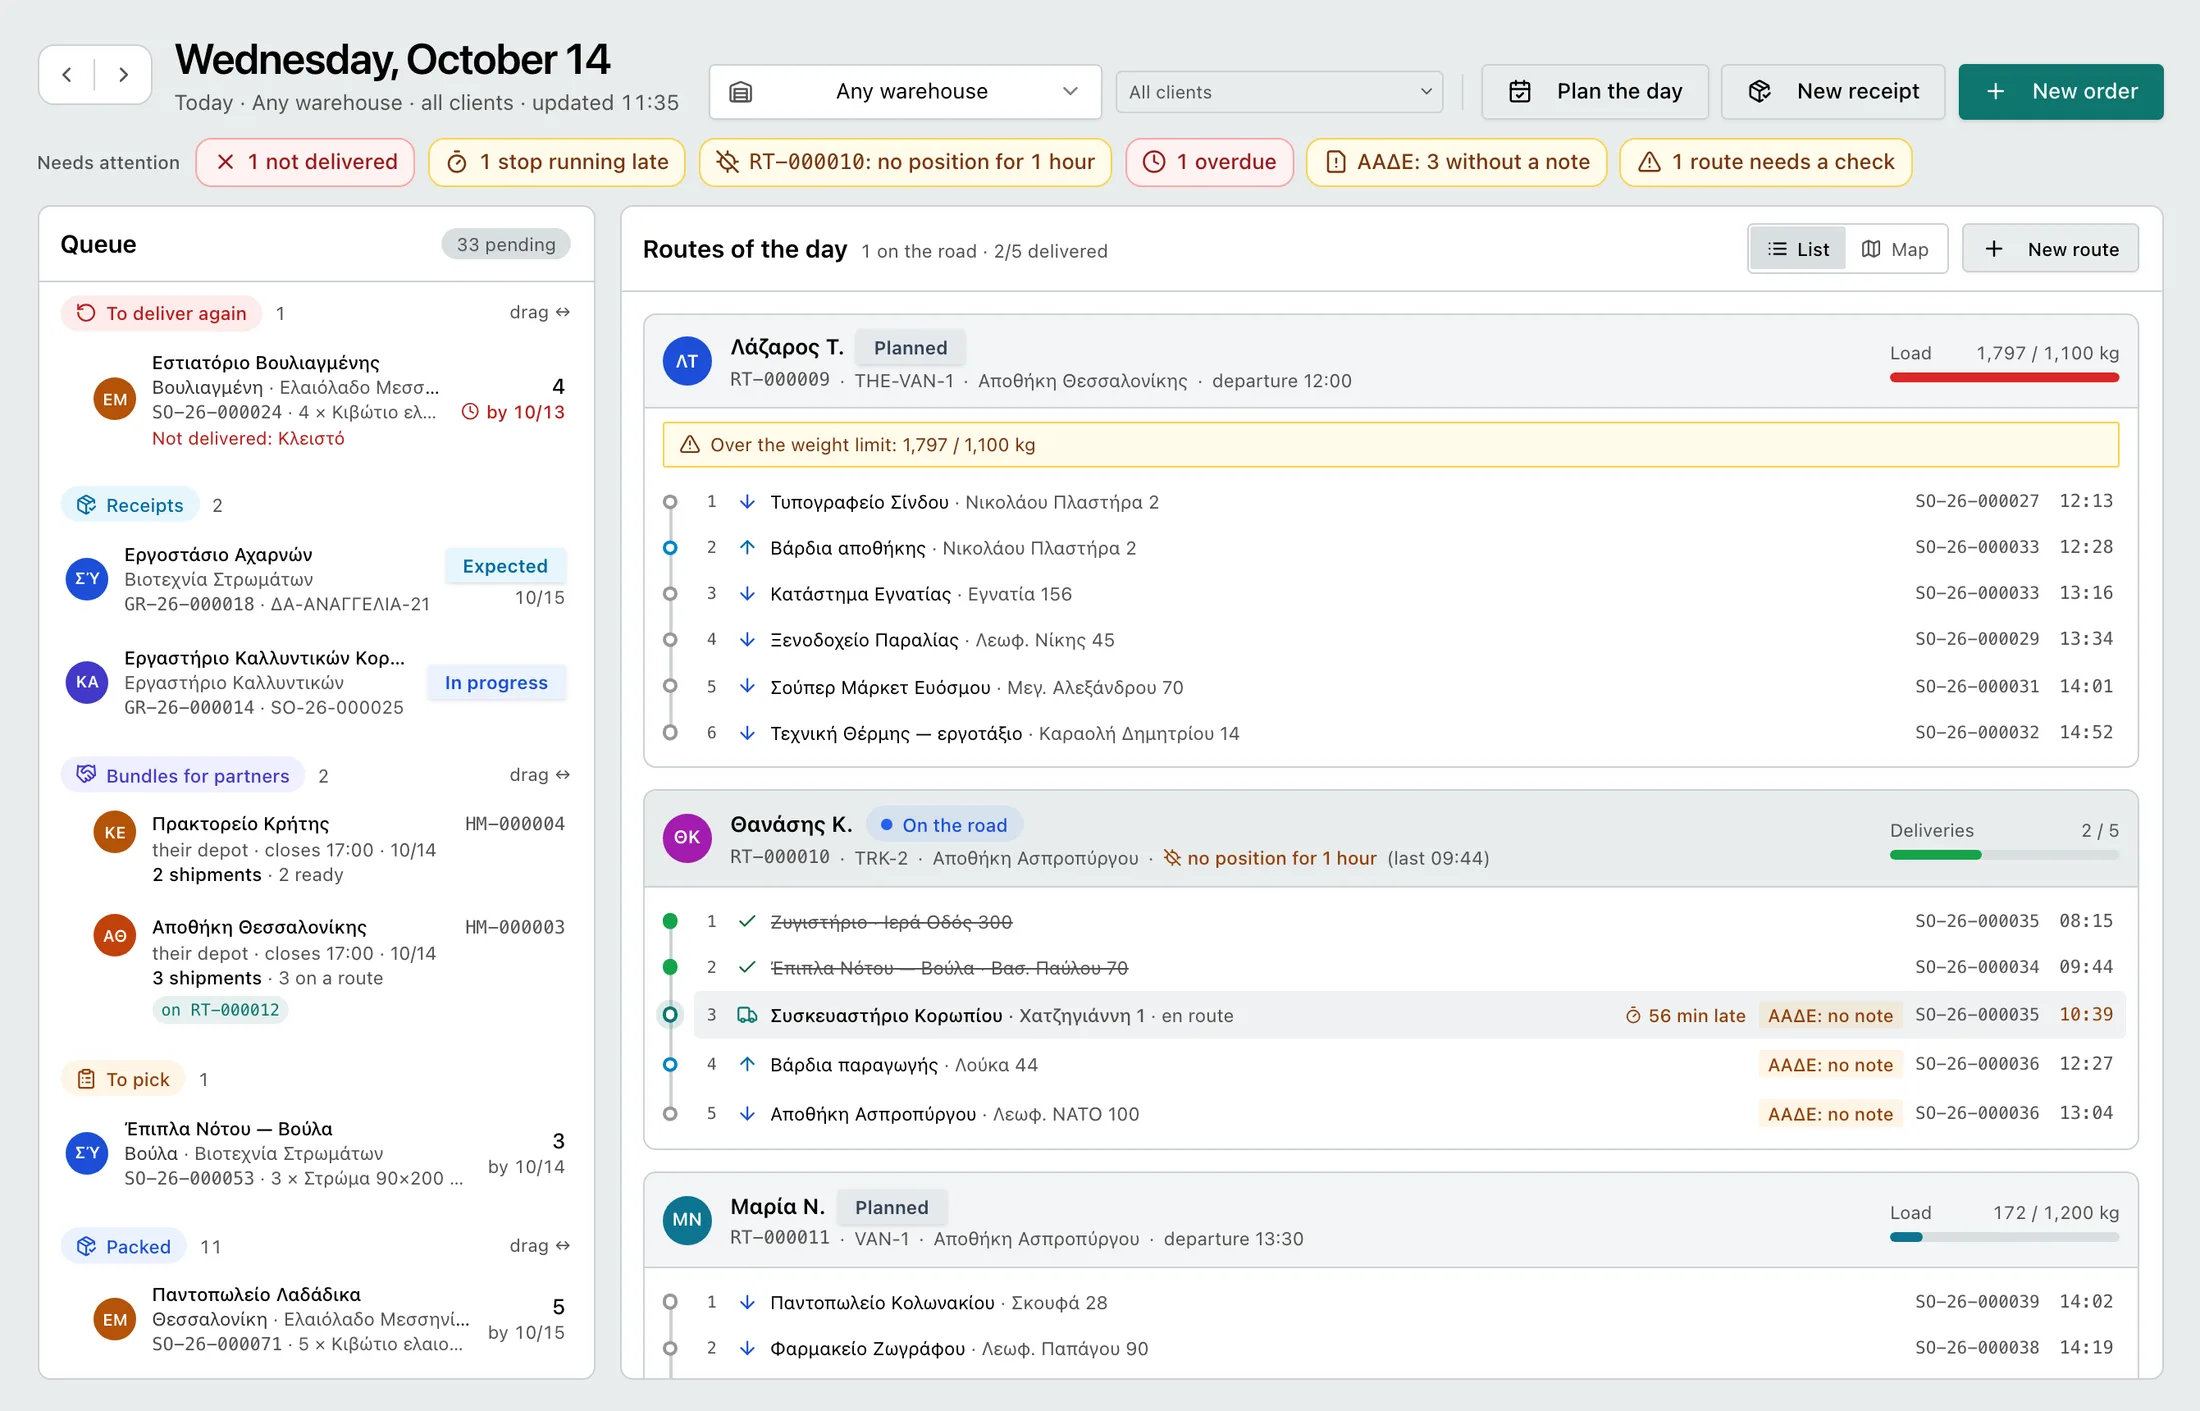Click the EM avatar of Εστιατόριο Βουλιαγμένης
Screen dimensions: 2200x1411
[x=115, y=400]
